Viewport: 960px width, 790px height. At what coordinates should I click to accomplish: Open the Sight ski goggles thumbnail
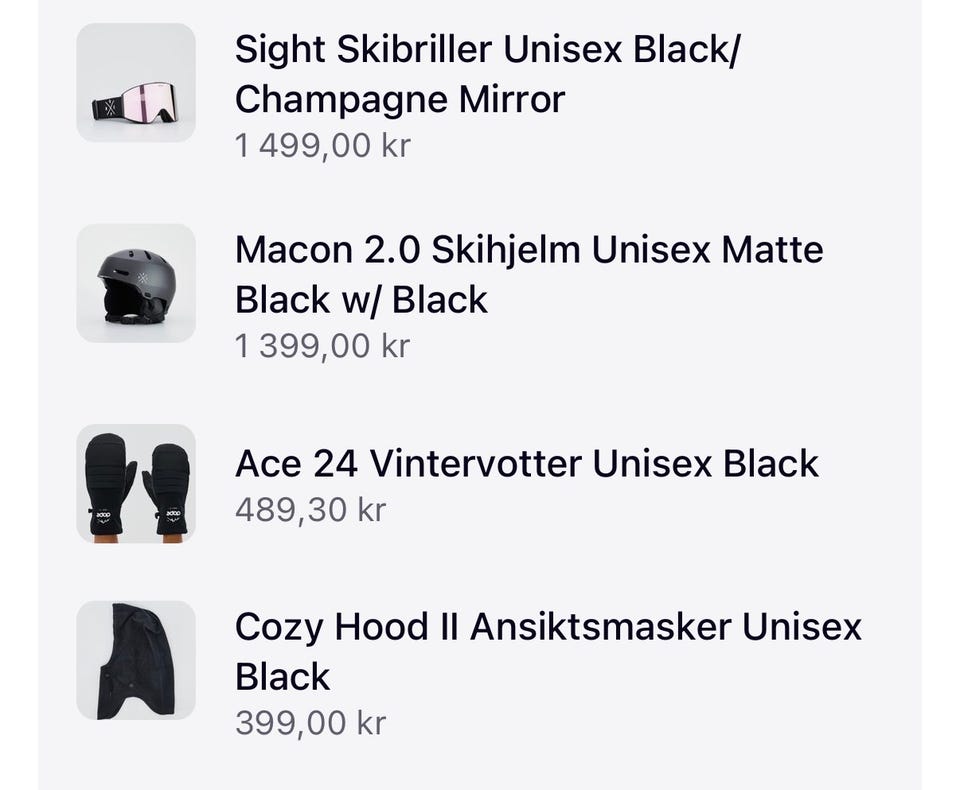pos(136,82)
